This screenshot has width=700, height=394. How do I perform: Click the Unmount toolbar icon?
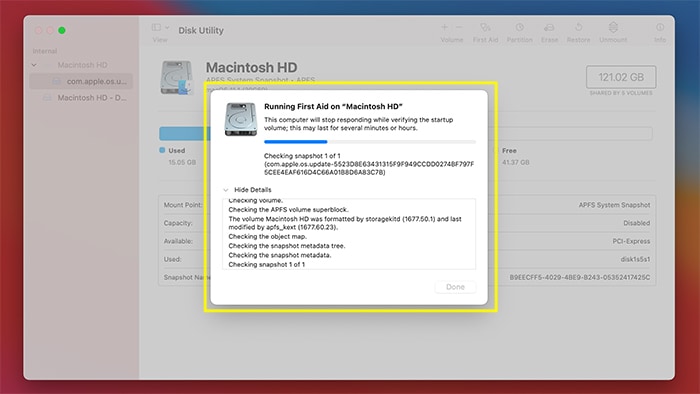click(613, 27)
